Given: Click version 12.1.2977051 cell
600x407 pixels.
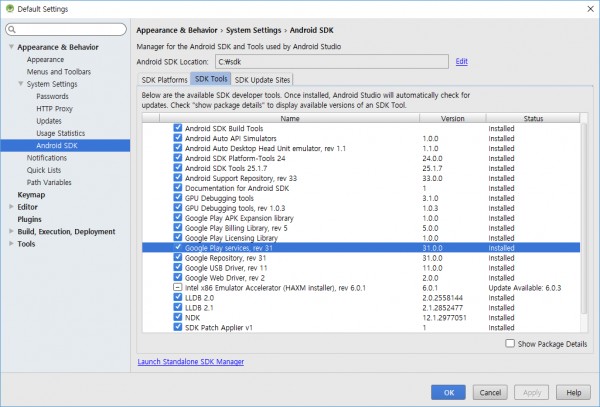Looking at the screenshot, I should tap(444, 317).
